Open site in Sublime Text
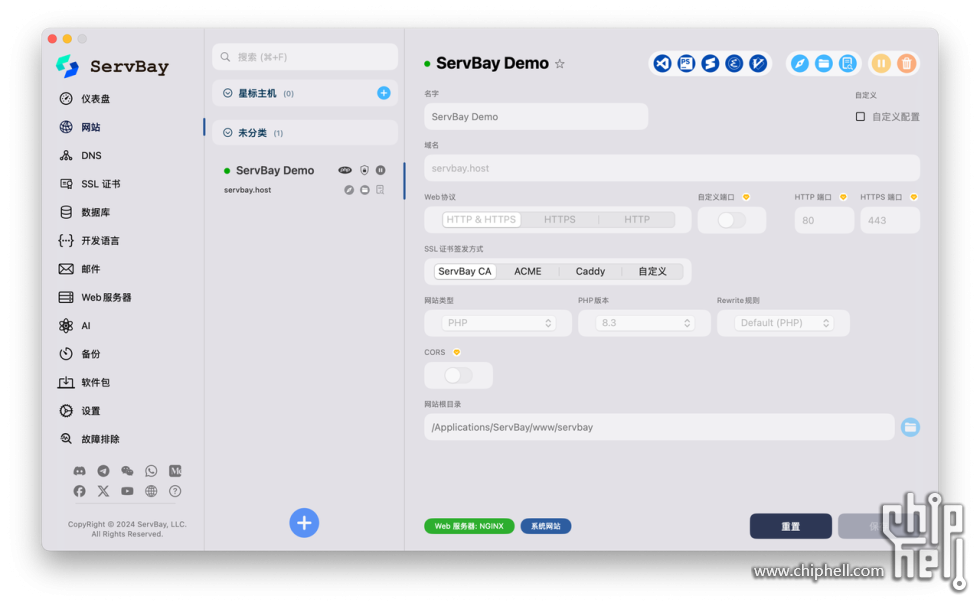The width and height of the screenshot is (980, 606). point(710,63)
